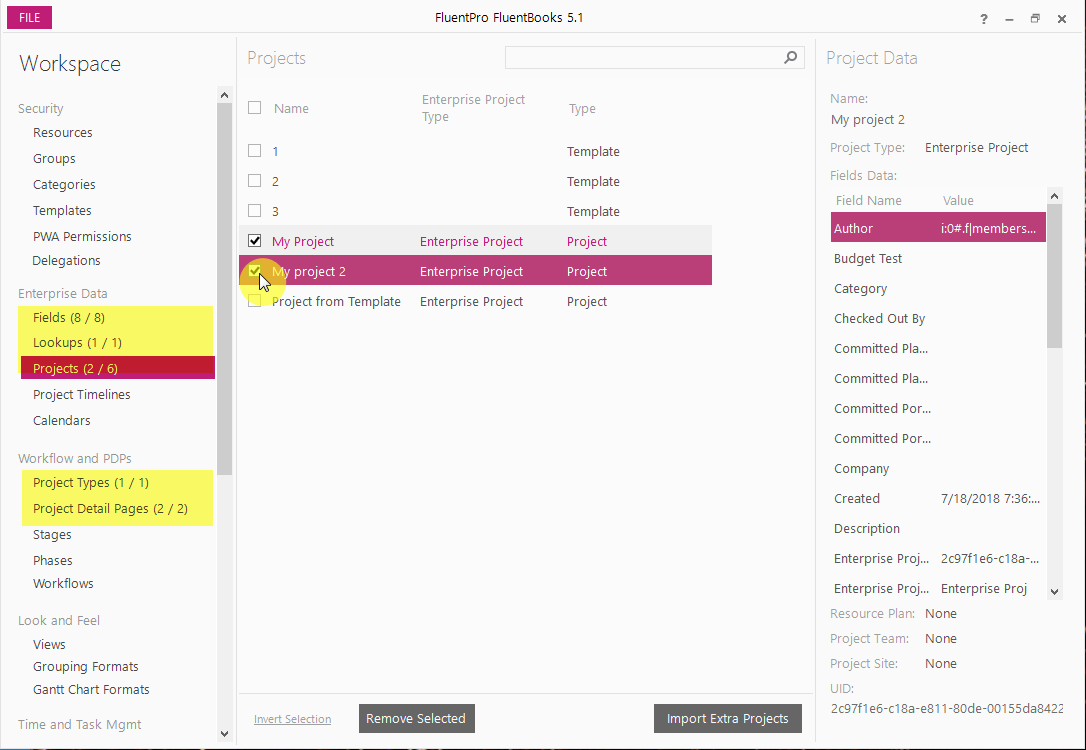Click Fields Data scroll up arrow
The image size is (1086, 750).
(x=1054, y=197)
